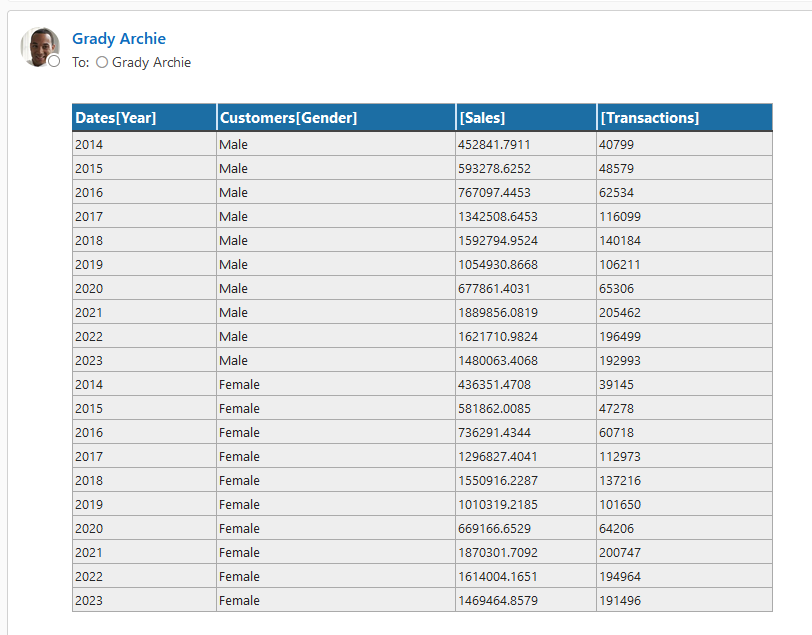
Task: Click the Dates[Year] column header
Action: (x=116, y=118)
